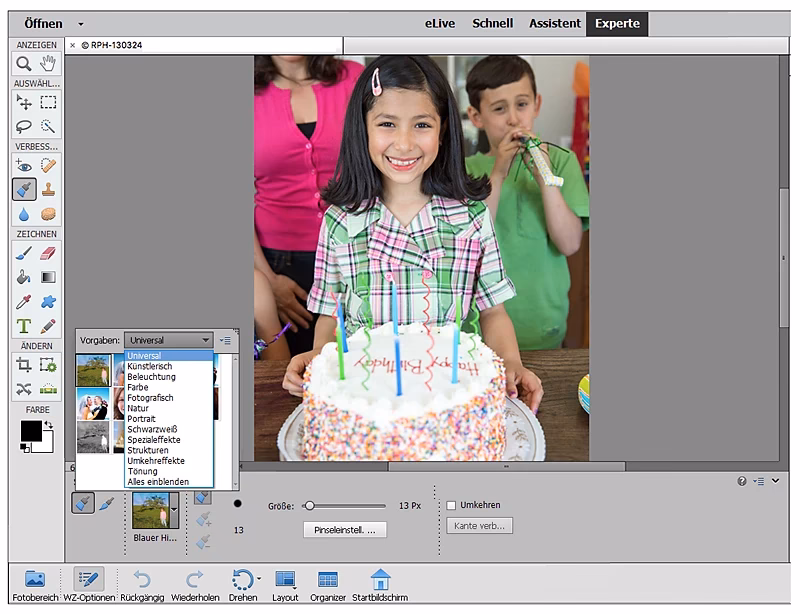800x614 pixels.
Task: Enable the Umkehren checkbox
Action: (452, 505)
